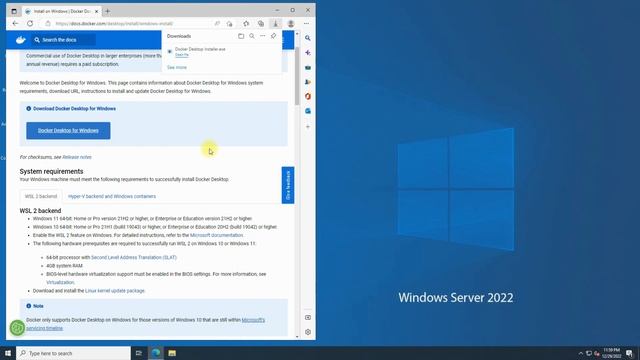640x360 pixels.
Task: Click the page vertical scrollbar thumb
Action: tap(297, 76)
